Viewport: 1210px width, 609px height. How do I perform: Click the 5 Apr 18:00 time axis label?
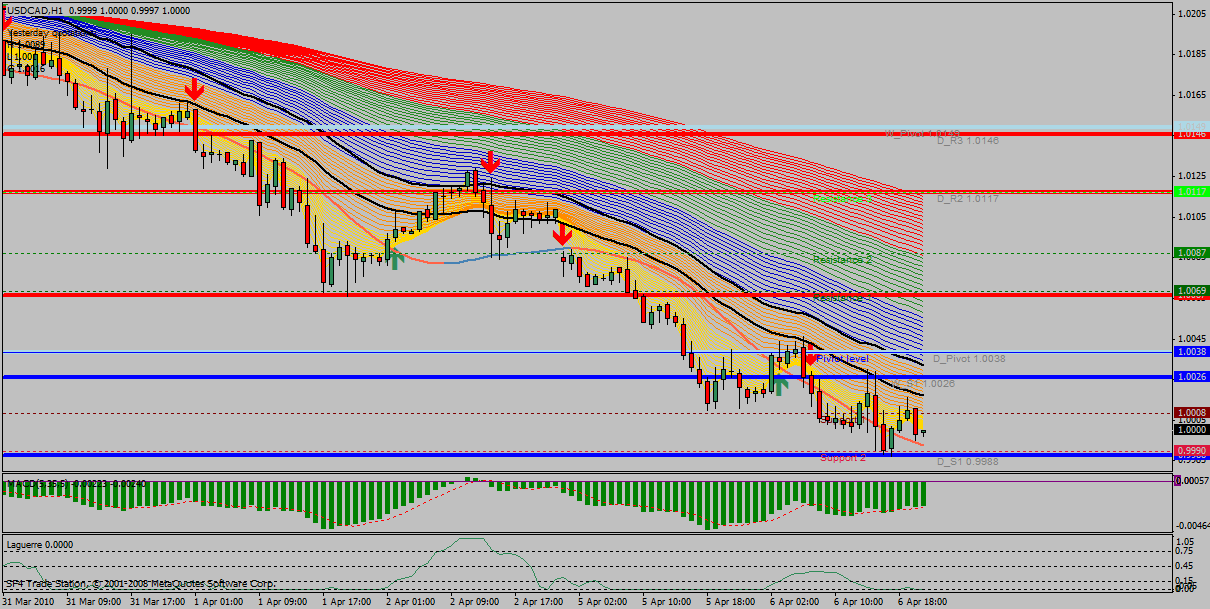pos(728,602)
